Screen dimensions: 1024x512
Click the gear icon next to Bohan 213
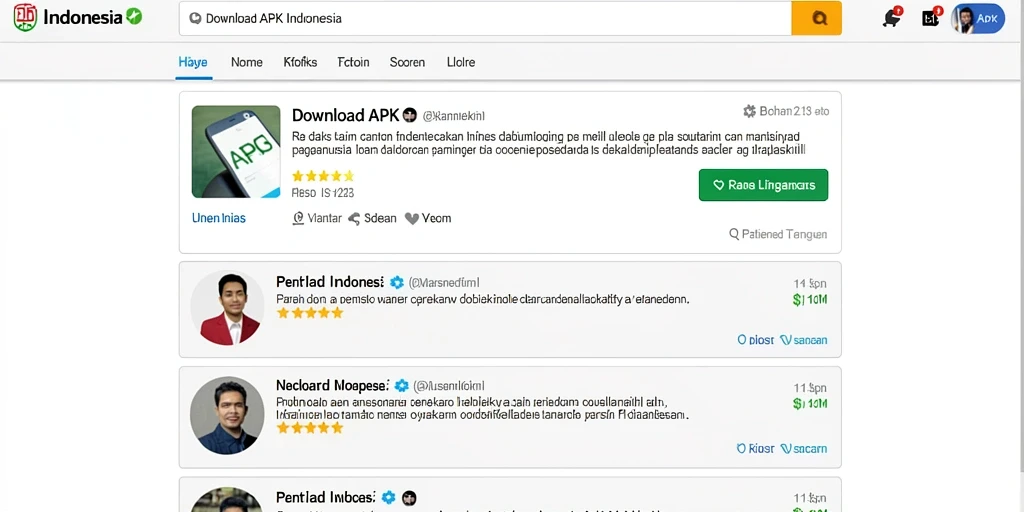point(749,111)
